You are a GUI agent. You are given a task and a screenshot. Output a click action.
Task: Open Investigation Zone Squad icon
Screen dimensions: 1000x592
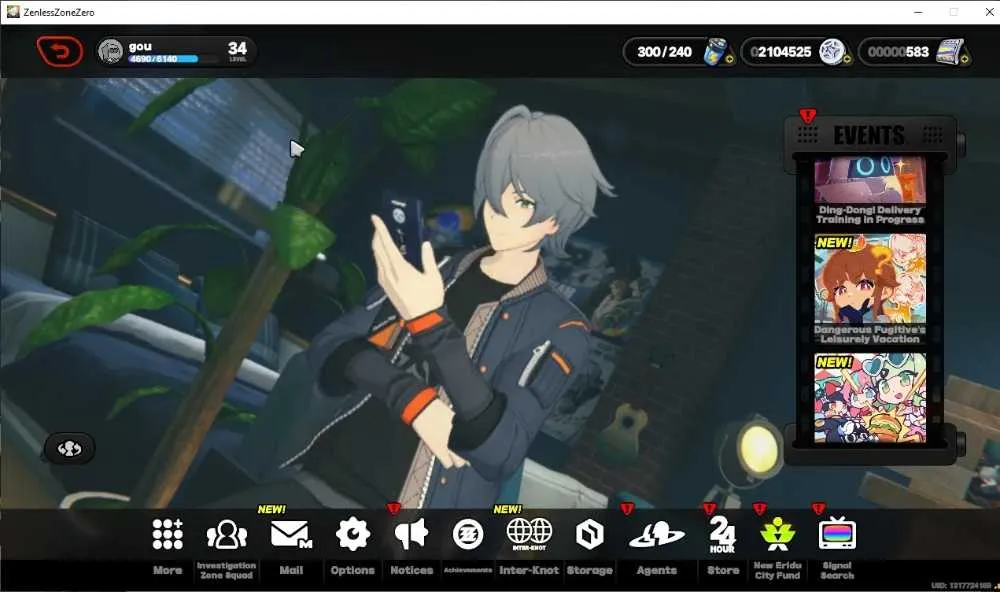226,535
